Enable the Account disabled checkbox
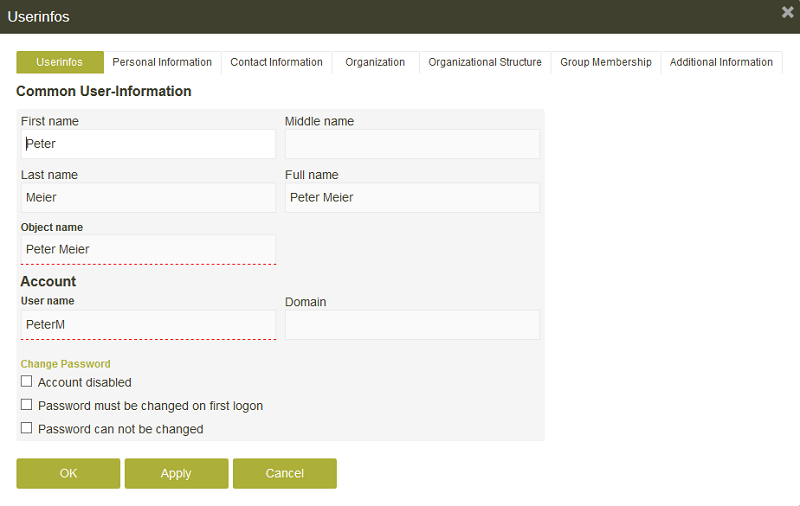 pyautogui.click(x=27, y=382)
